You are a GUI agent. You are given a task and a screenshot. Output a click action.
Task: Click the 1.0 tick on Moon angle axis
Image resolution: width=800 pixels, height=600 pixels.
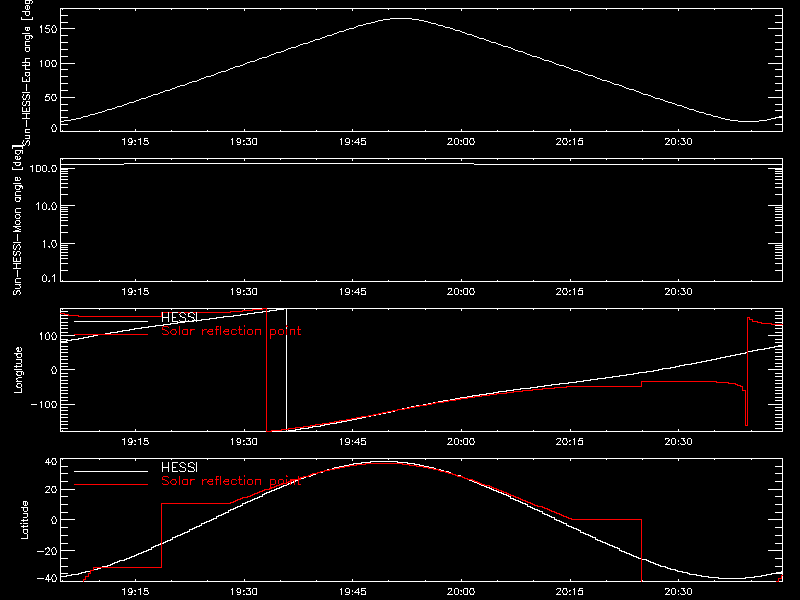[x=49, y=244]
